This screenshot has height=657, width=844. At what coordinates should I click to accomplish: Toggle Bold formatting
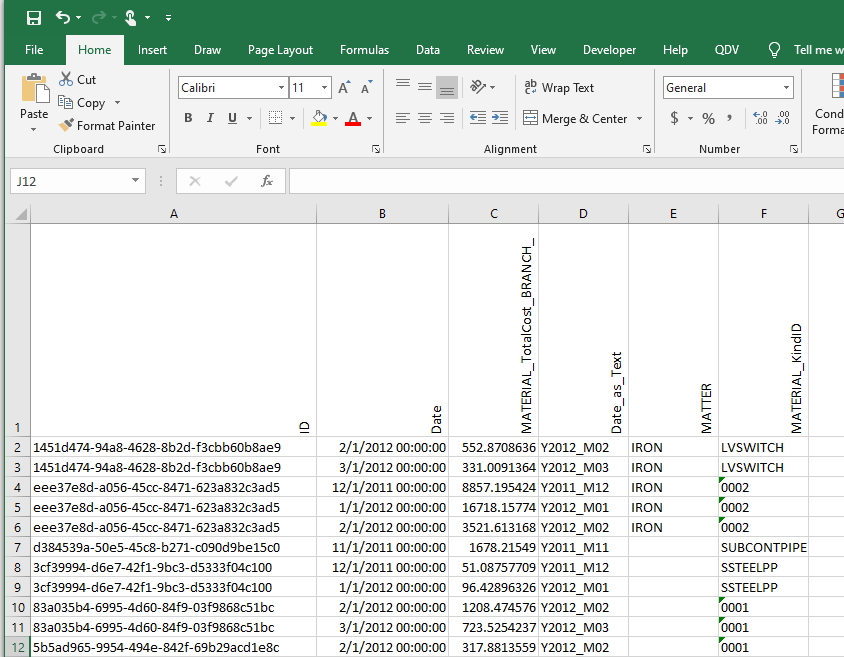(188, 118)
